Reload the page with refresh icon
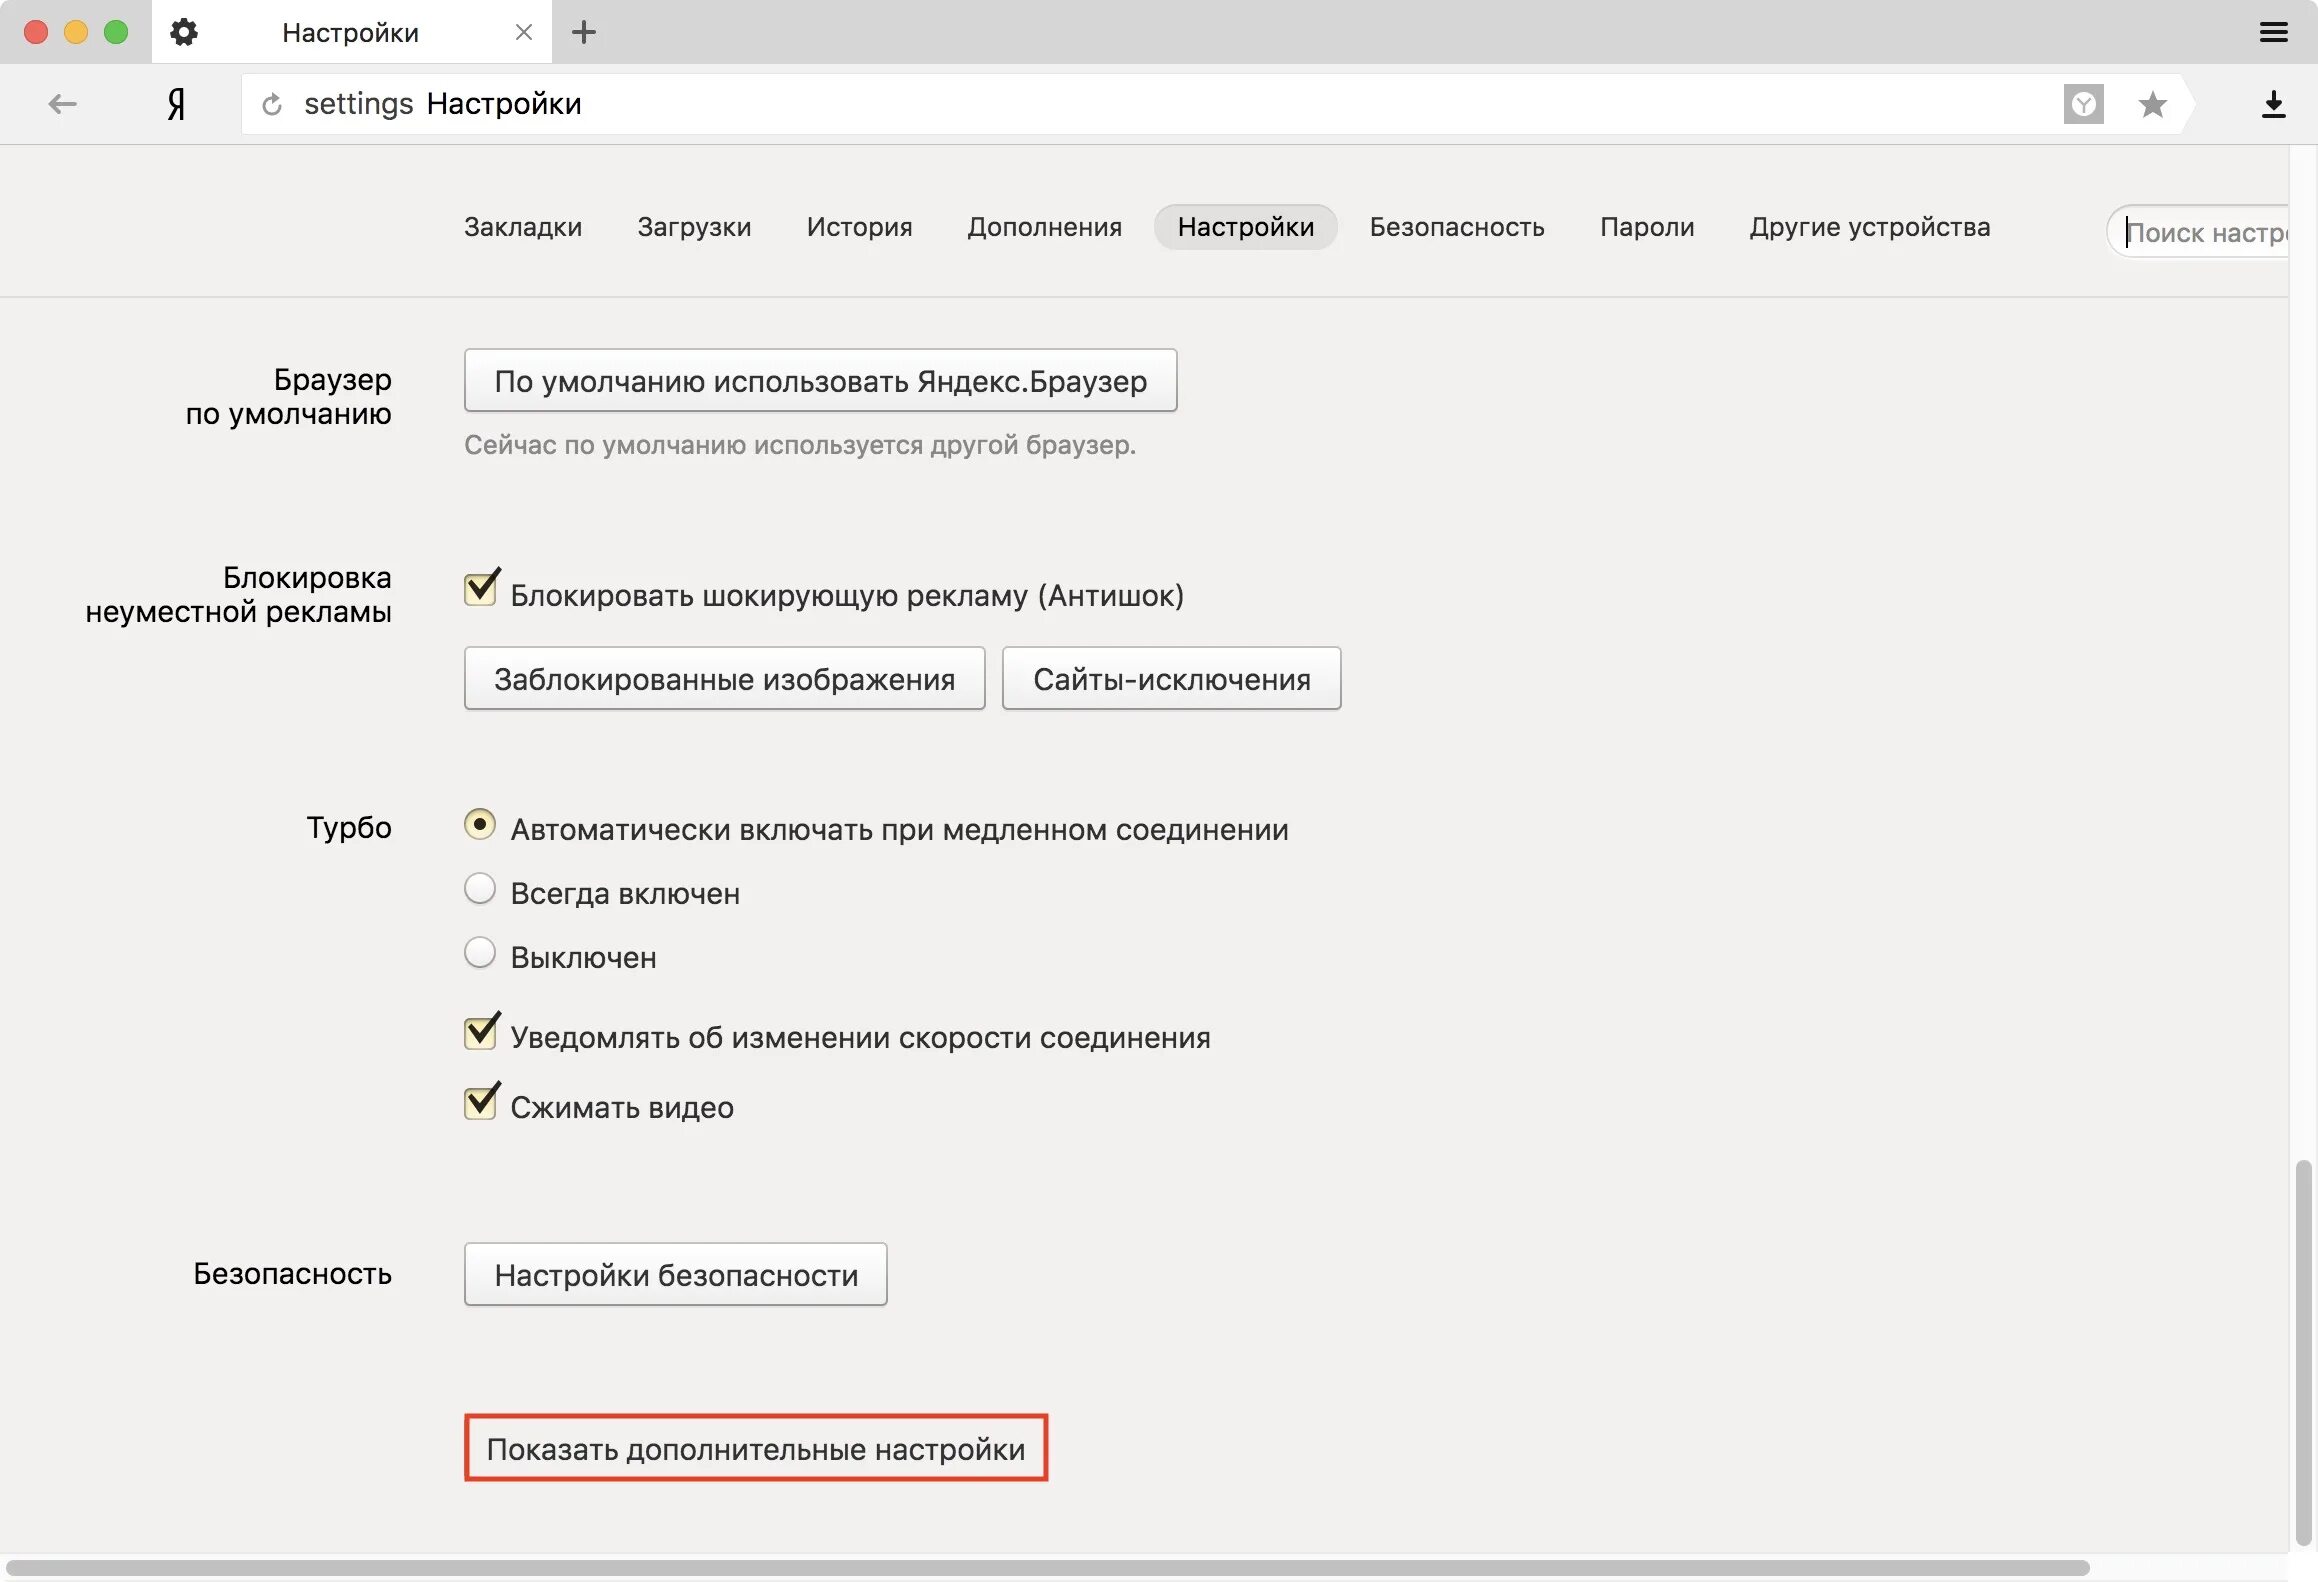The image size is (2318, 1582). [x=271, y=104]
